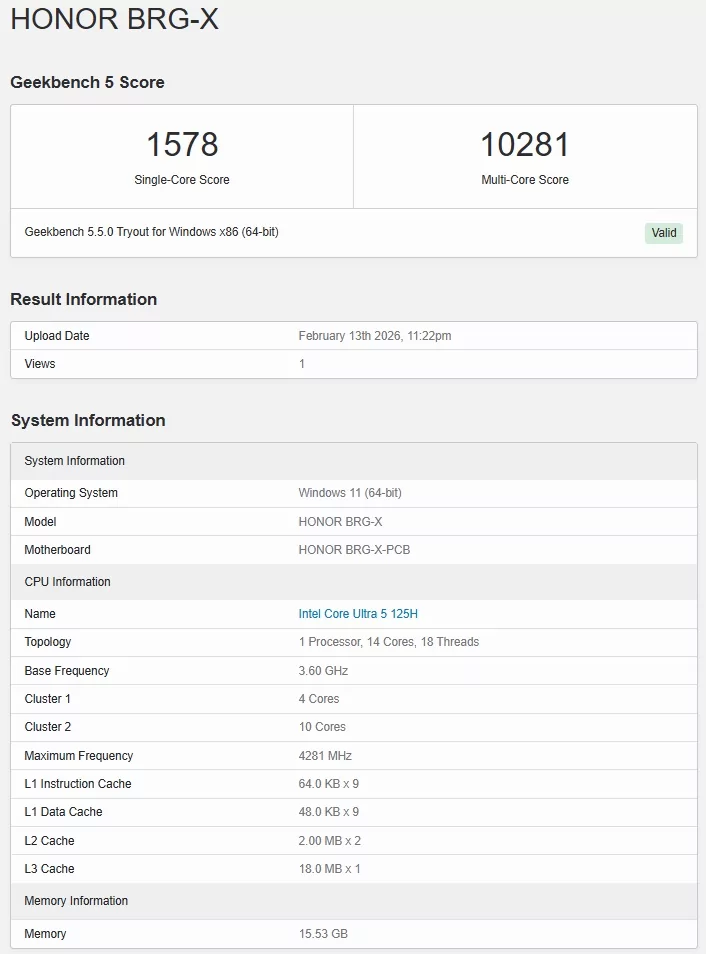Image resolution: width=706 pixels, height=954 pixels.
Task: Click the Geekbench 5.5.0 Tryout version text
Action: click(x=151, y=232)
